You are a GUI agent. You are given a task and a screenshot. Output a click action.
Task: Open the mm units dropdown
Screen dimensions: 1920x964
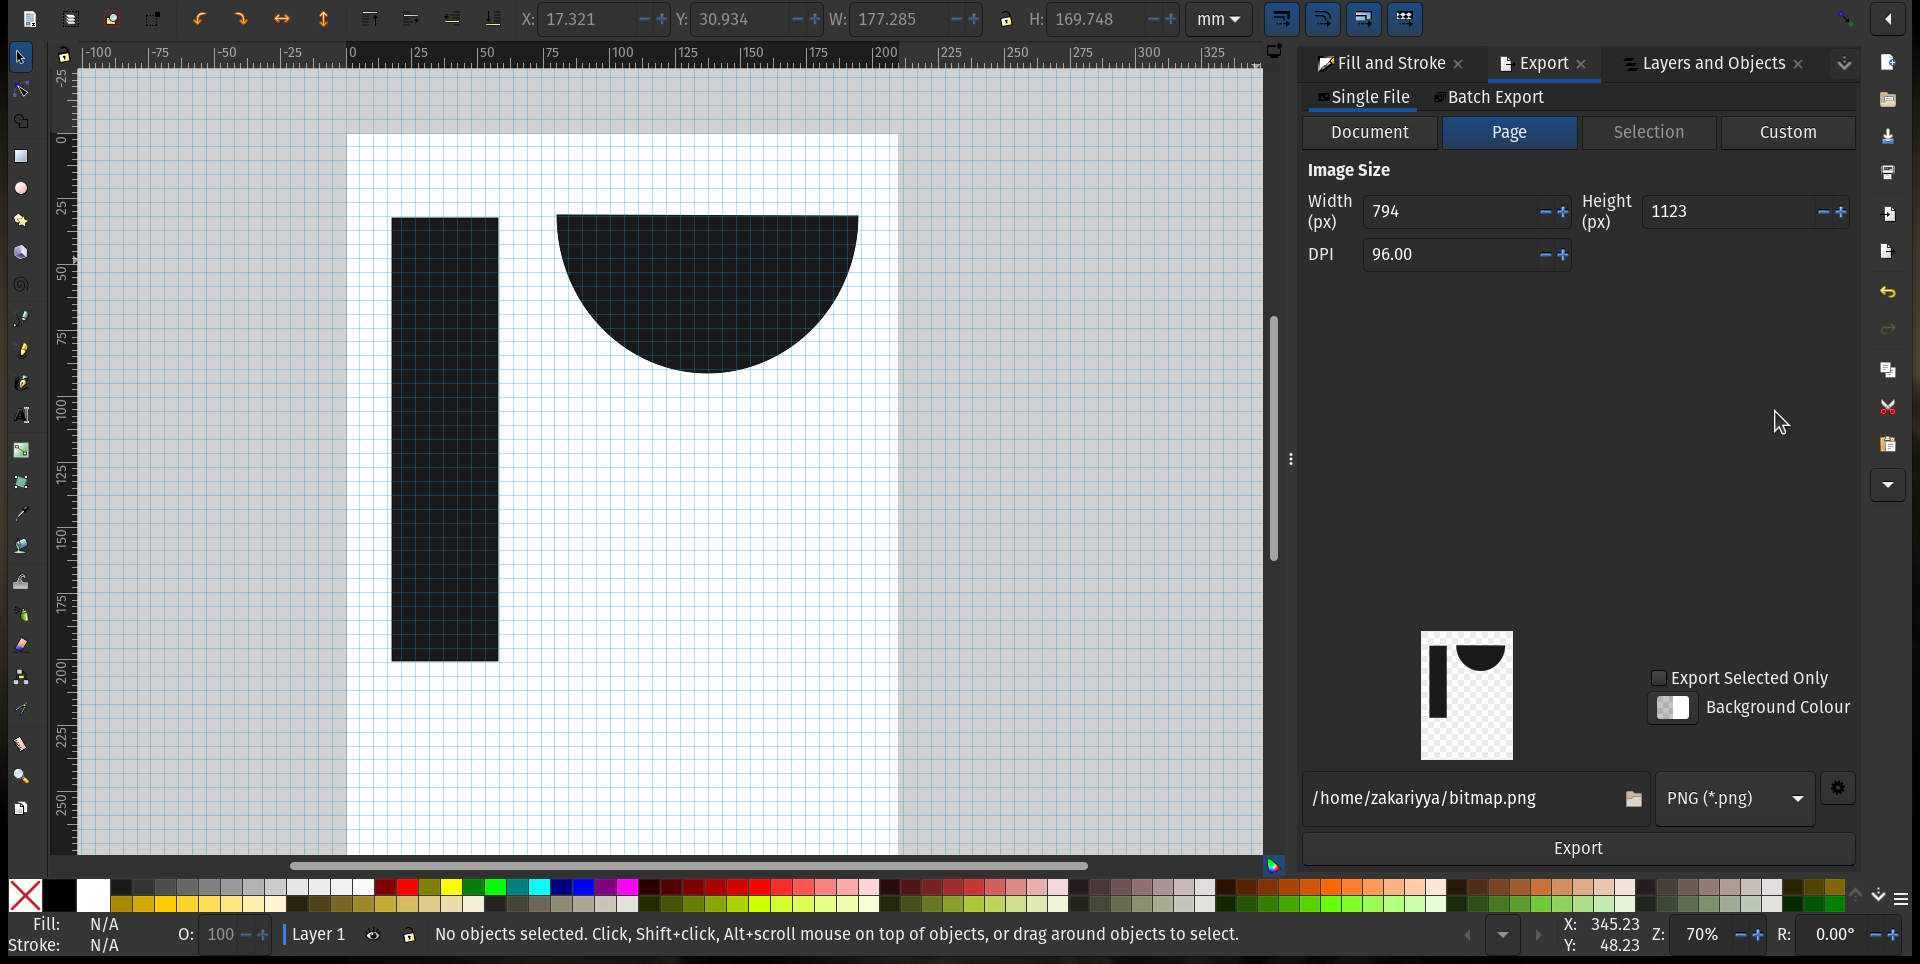(1218, 19)
